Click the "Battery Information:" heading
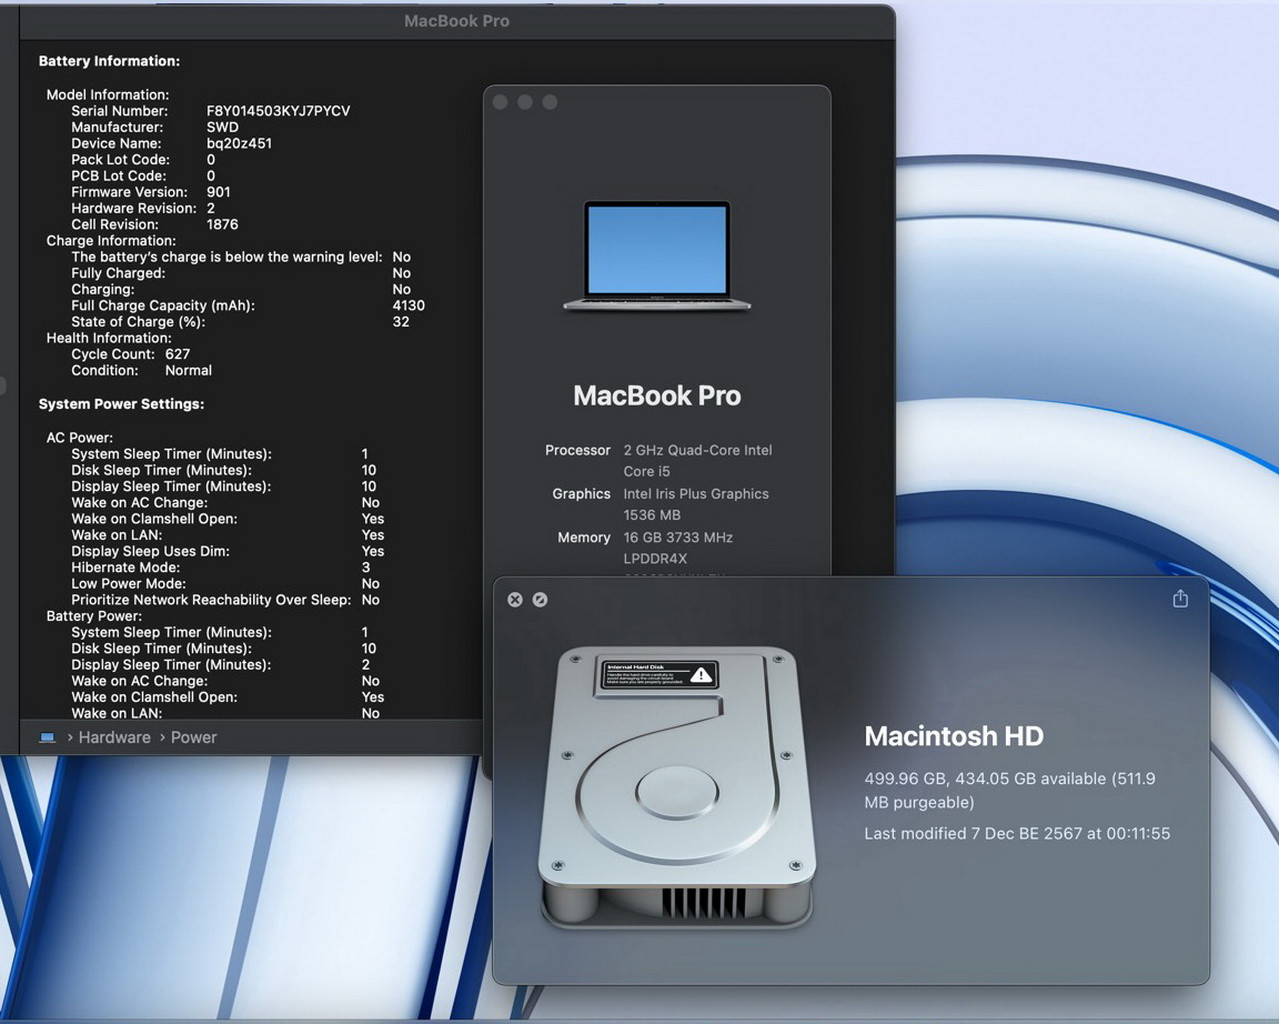Screen dimensions: 1279x1024 pos(109,61)
